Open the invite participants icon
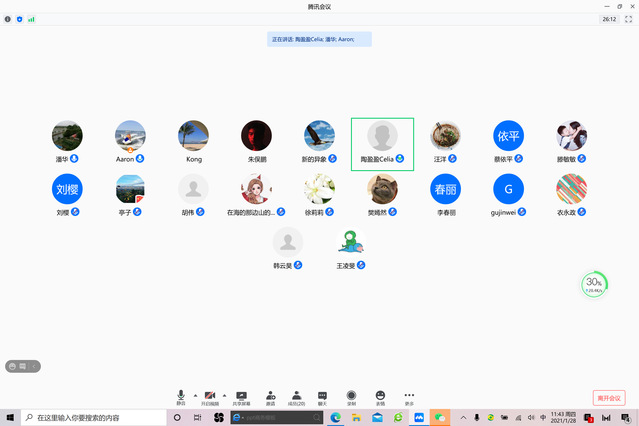The image size is (639, 426). click(x=270, y=397)
